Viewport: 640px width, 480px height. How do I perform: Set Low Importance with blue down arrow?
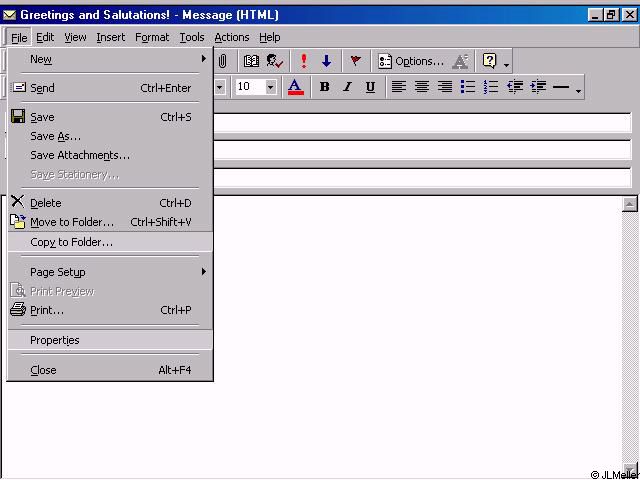tap(326, 61)
